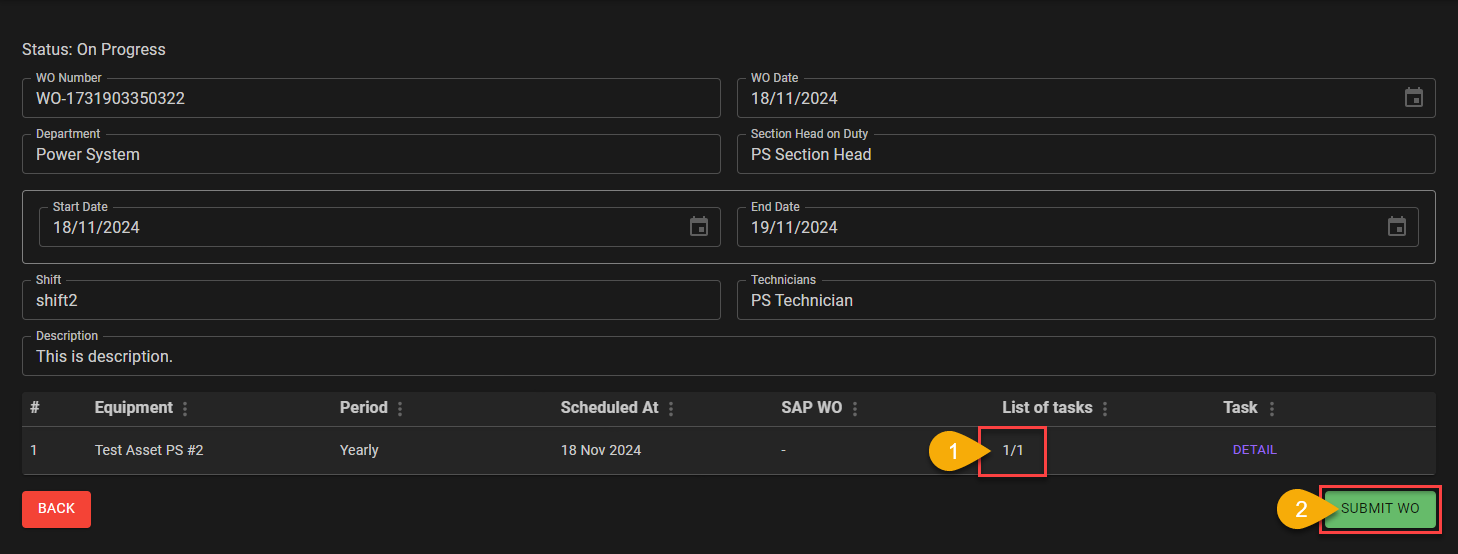Click the Technicians field
This screenshot has width=1458, height=554.
1085,301
